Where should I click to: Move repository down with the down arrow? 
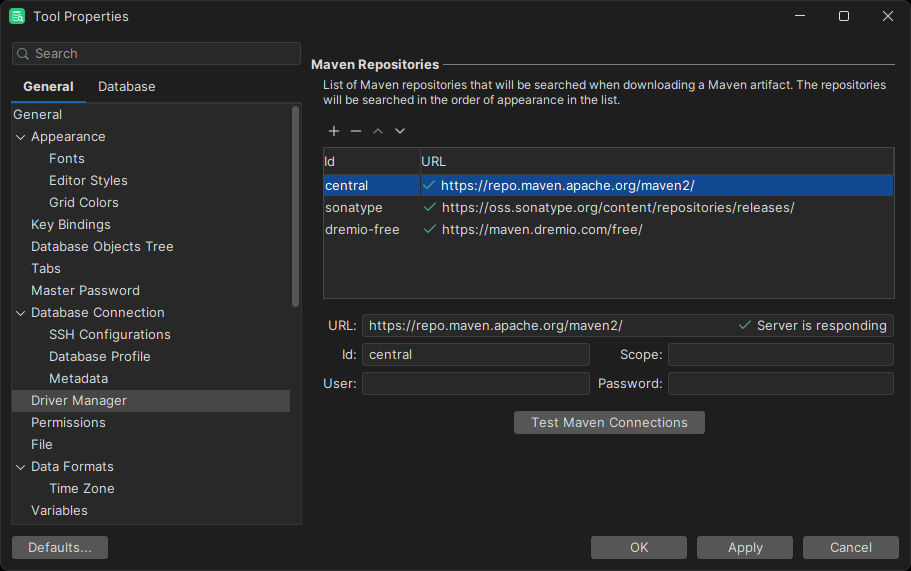click(400, 131)
